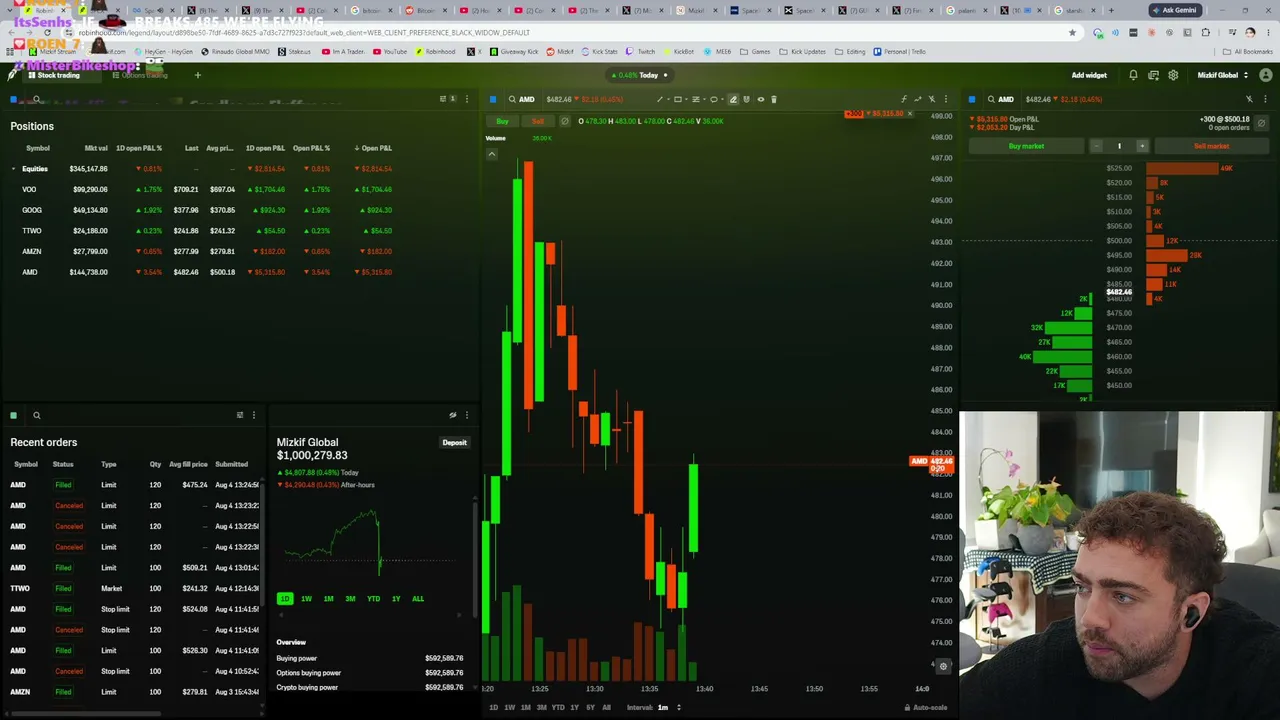Toggle the magnet snap mode
Image resolution: width=1280 pixels, height=720 pixels.
click(746, 99)
